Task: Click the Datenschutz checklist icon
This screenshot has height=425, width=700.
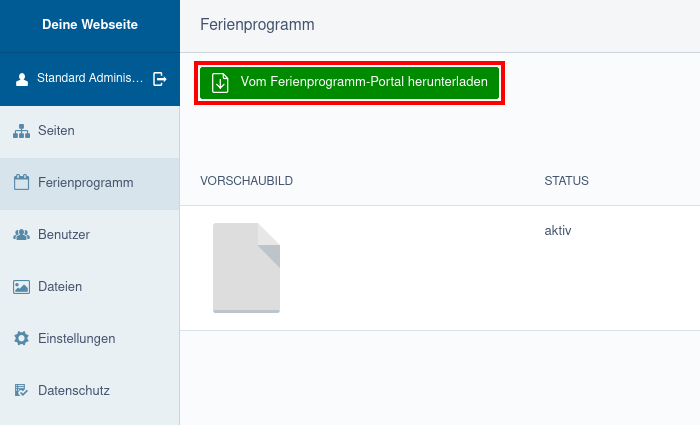Action: tap(21, 390)
